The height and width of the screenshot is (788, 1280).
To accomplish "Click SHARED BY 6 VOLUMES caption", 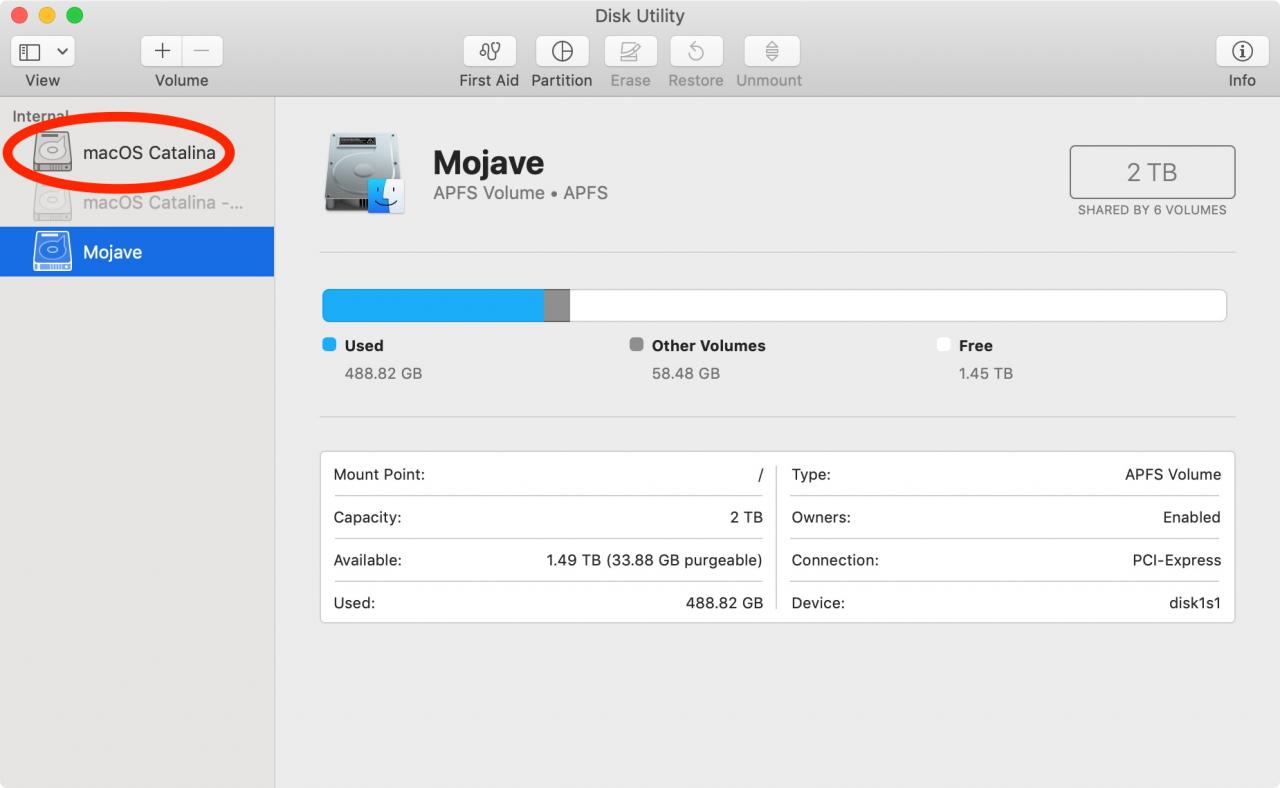I will (x=1152, y=210).
